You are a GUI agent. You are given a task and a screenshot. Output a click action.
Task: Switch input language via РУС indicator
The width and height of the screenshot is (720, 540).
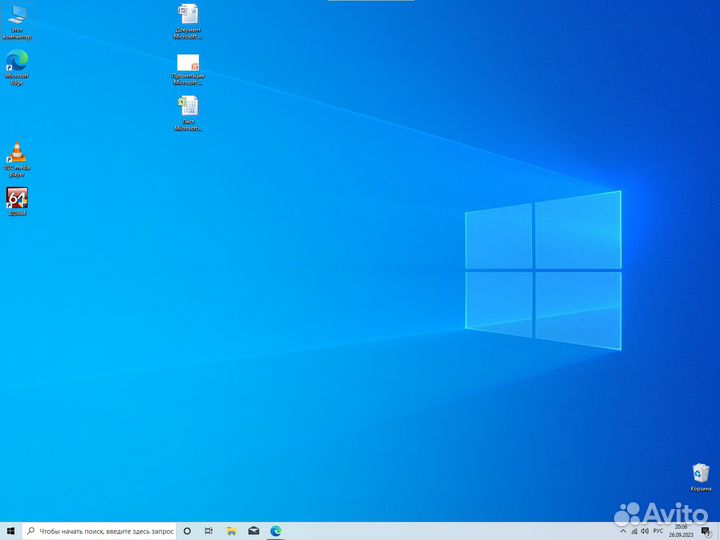(x=658, y=531)
